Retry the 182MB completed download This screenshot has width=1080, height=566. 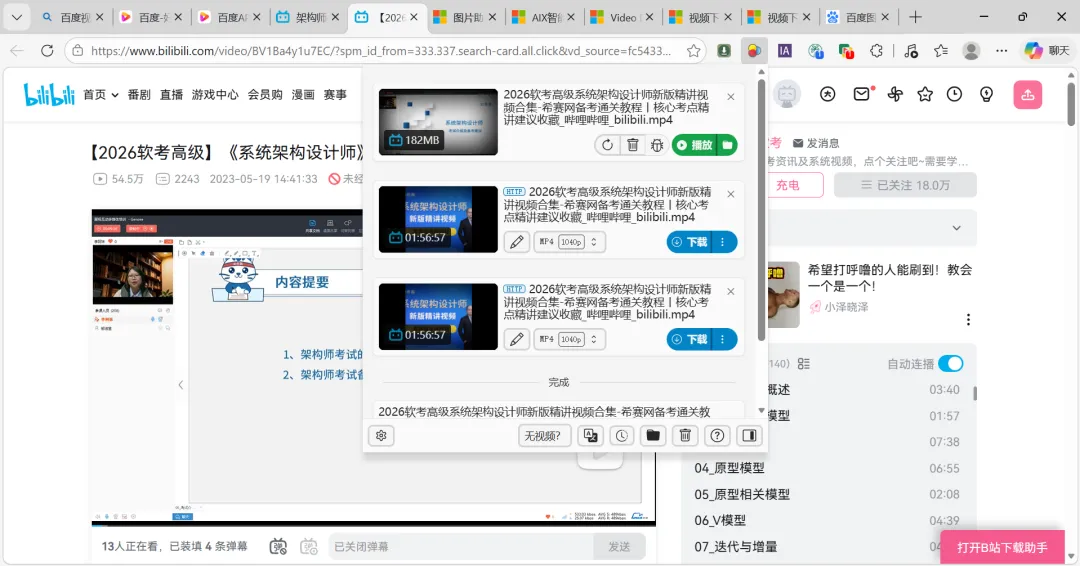(607, 145)
